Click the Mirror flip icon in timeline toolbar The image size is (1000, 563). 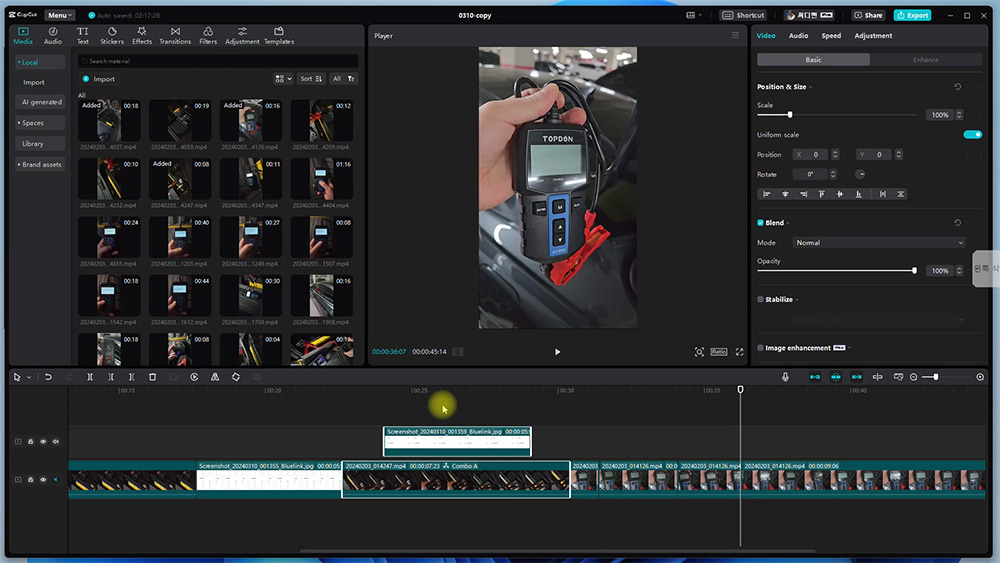(x=215, y=377)
